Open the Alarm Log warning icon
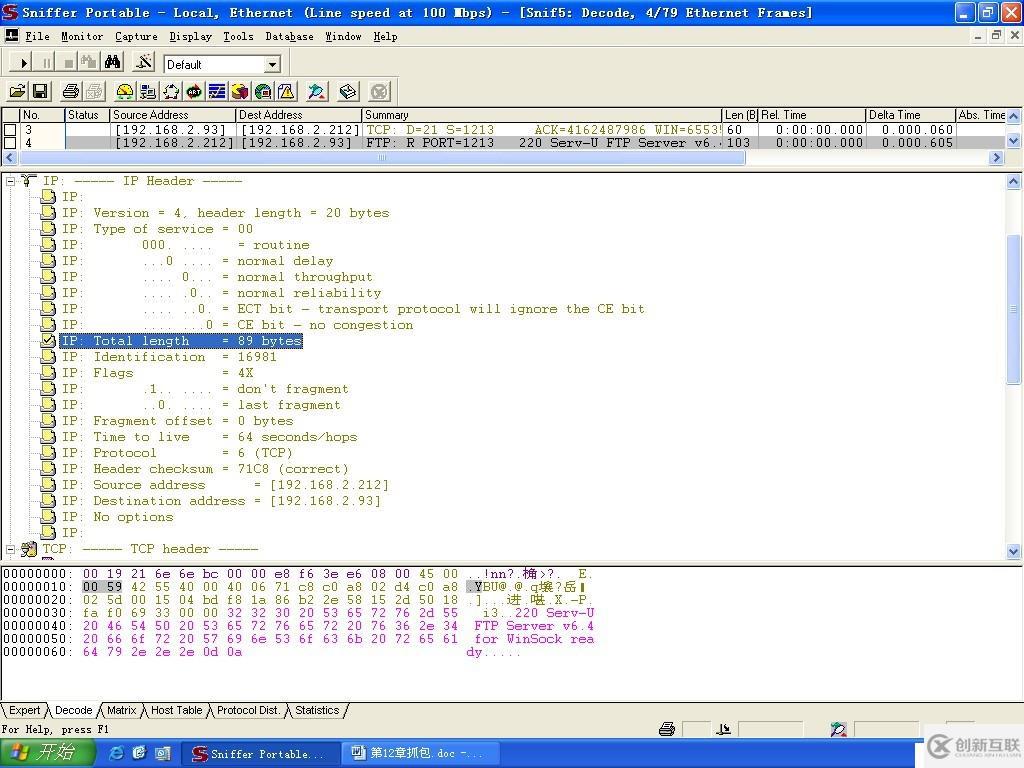 (286, 91)
